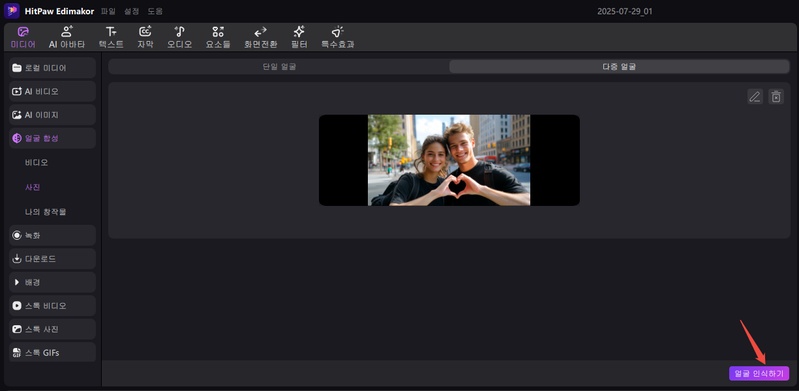Click the HitPaw Edimakor logo icon

point(11,11)
